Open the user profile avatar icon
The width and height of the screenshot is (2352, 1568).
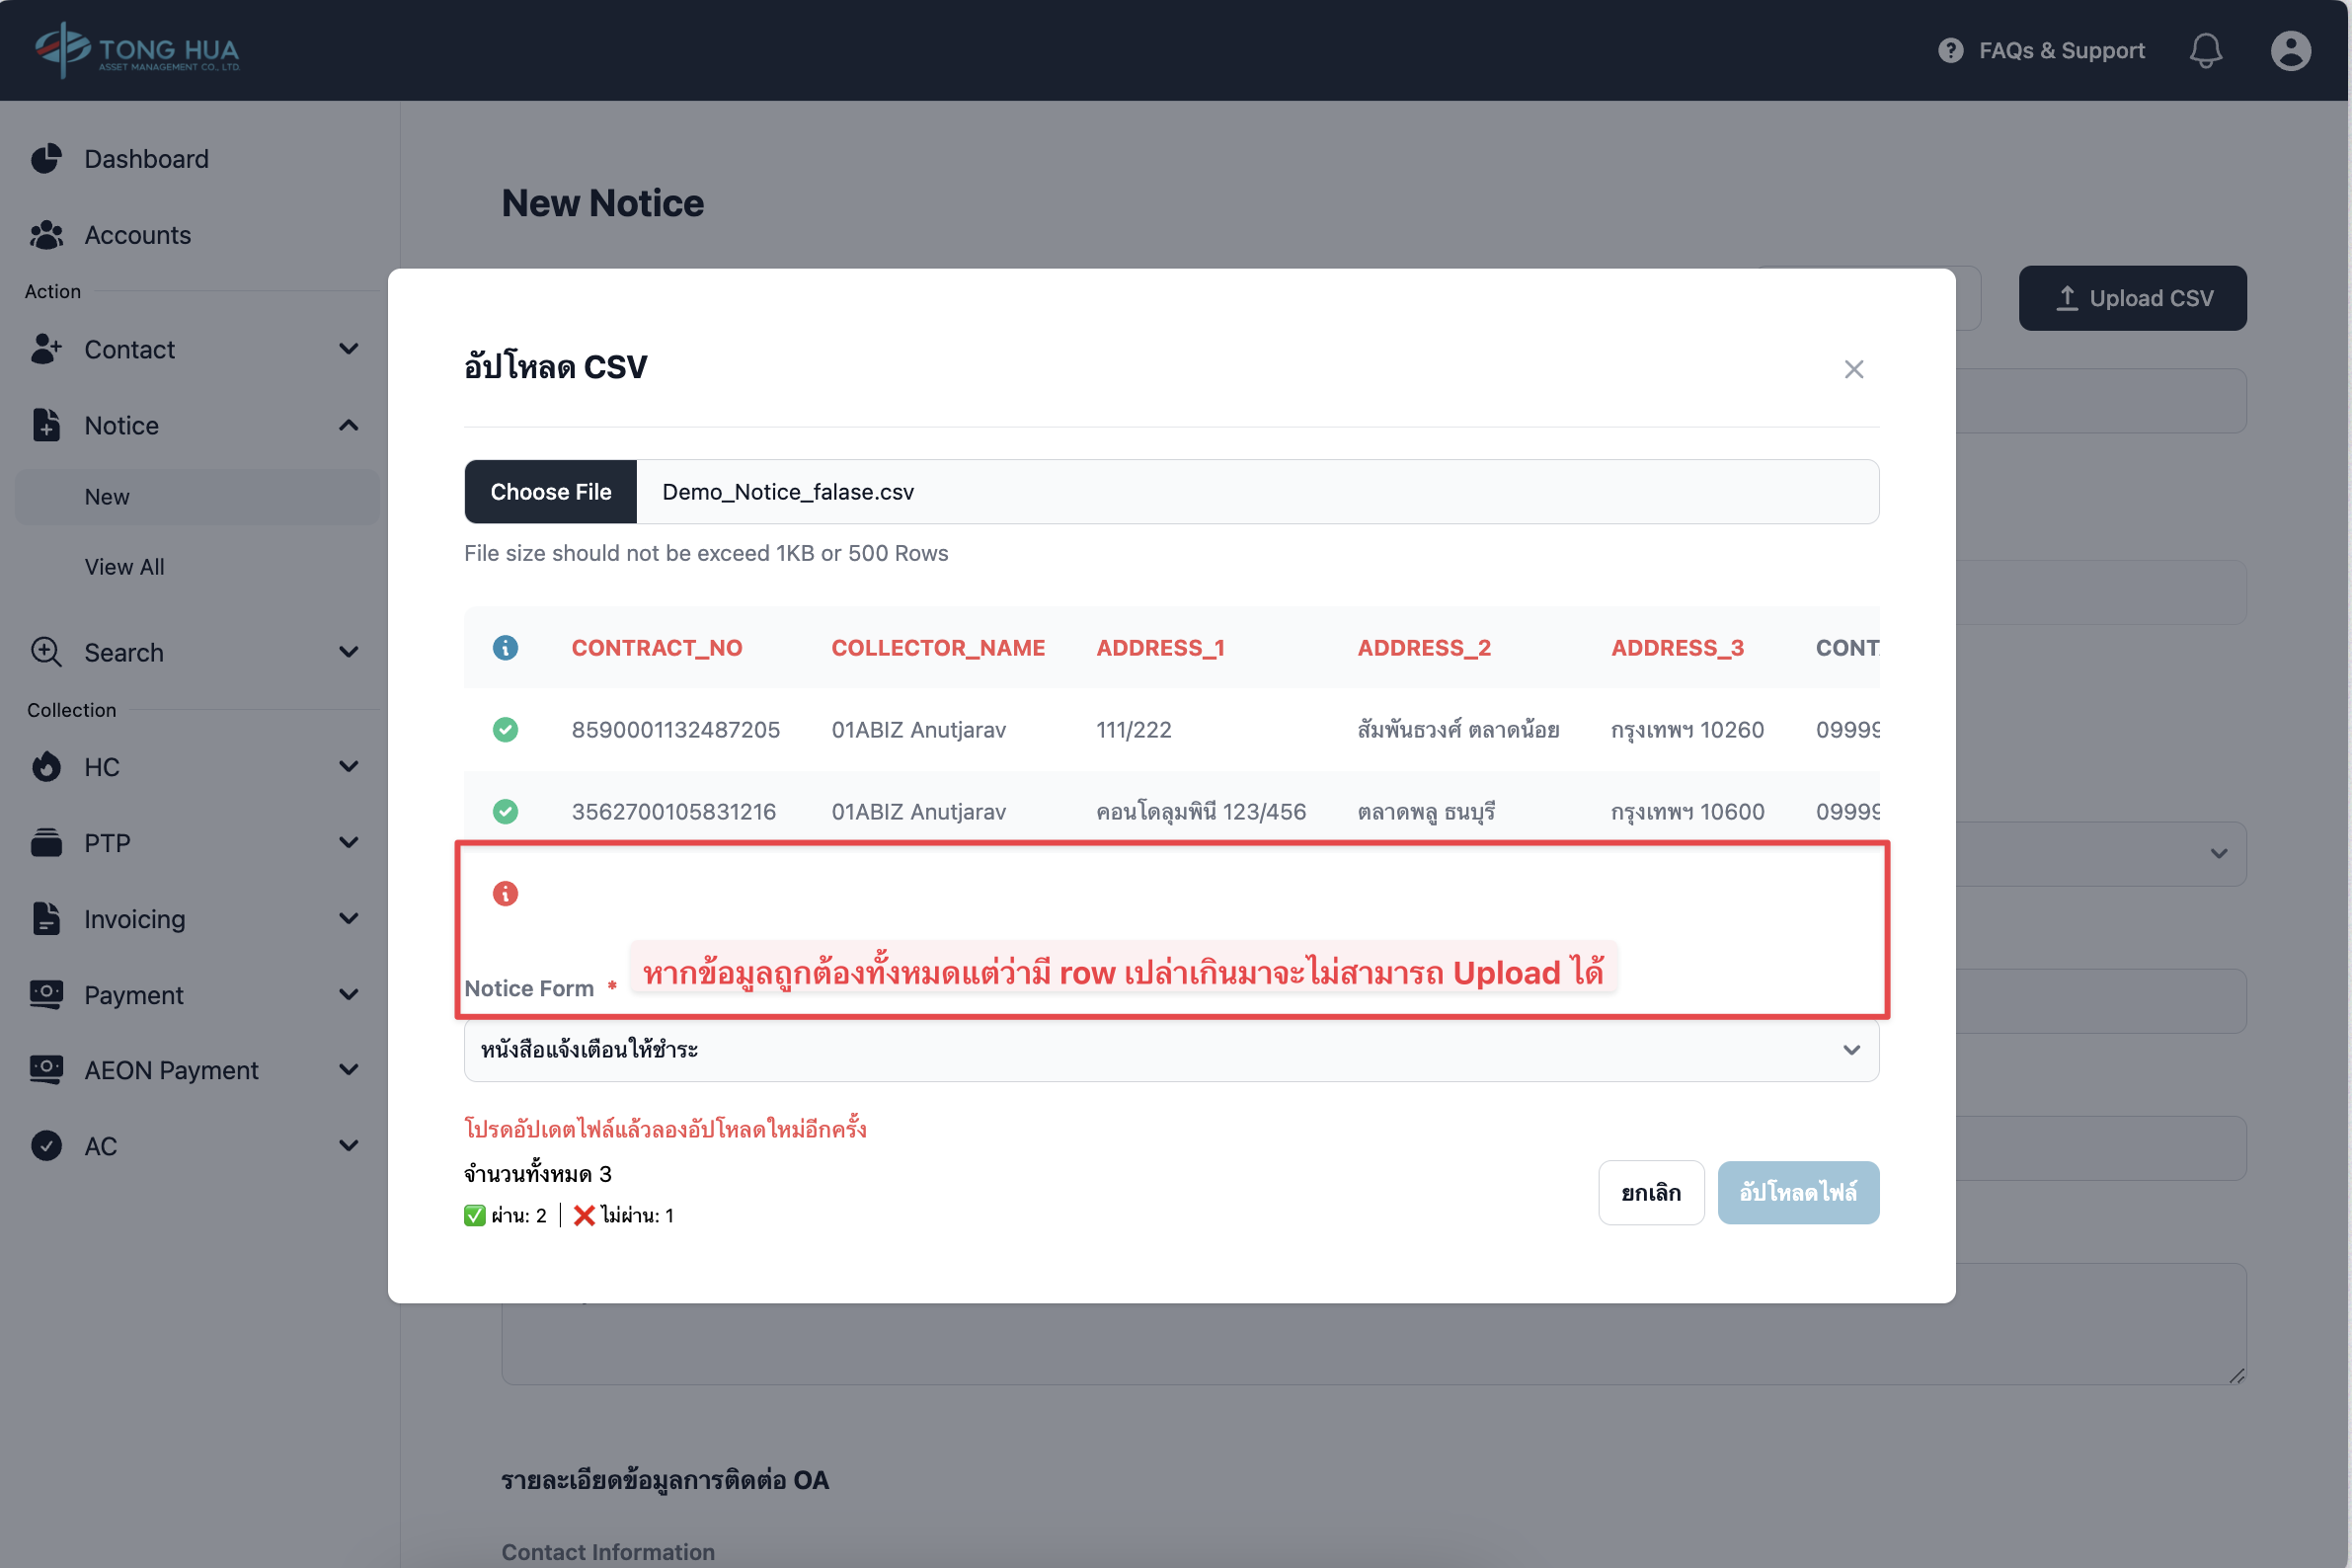point(2290,50)
